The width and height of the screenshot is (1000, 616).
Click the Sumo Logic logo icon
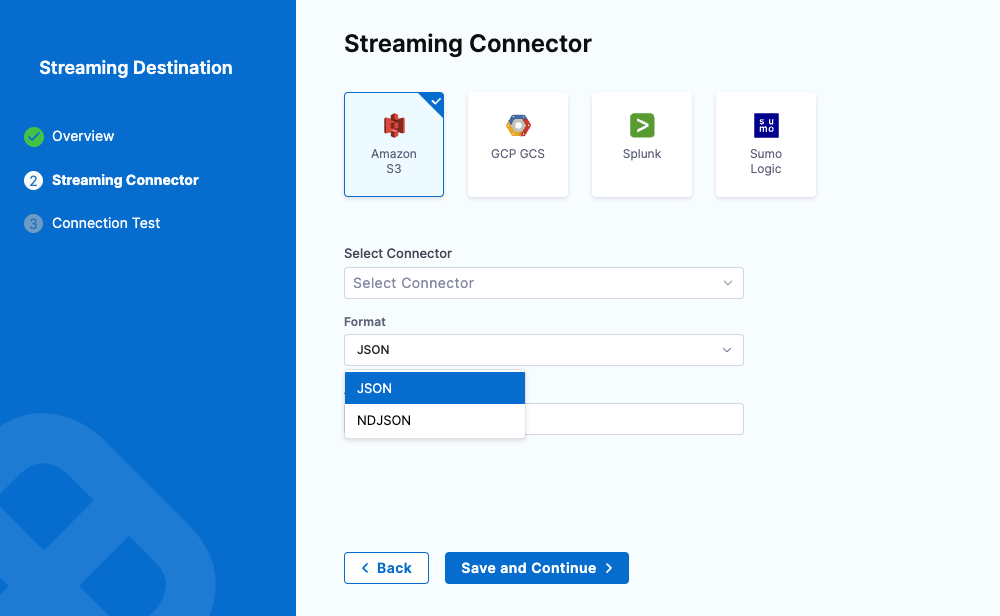[766, 125]
